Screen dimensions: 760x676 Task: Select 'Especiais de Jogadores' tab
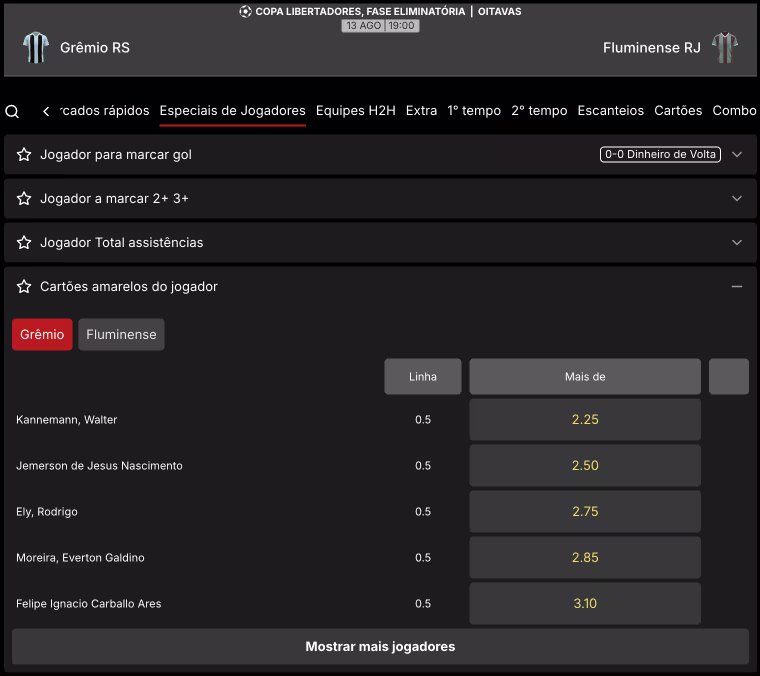pos(233,110)
